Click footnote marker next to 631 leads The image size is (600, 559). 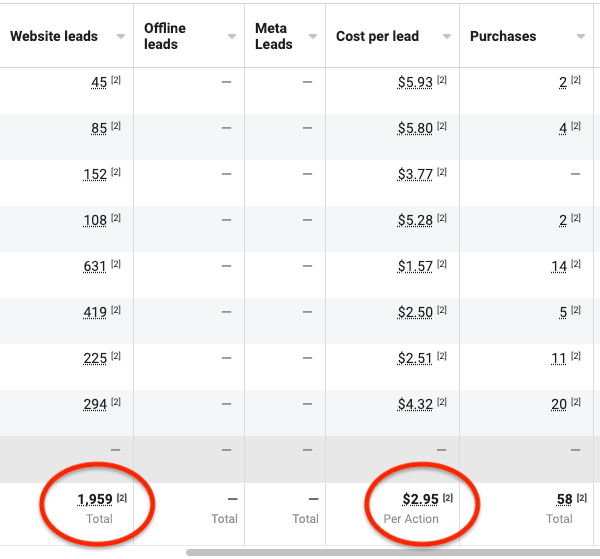(116, 264)
